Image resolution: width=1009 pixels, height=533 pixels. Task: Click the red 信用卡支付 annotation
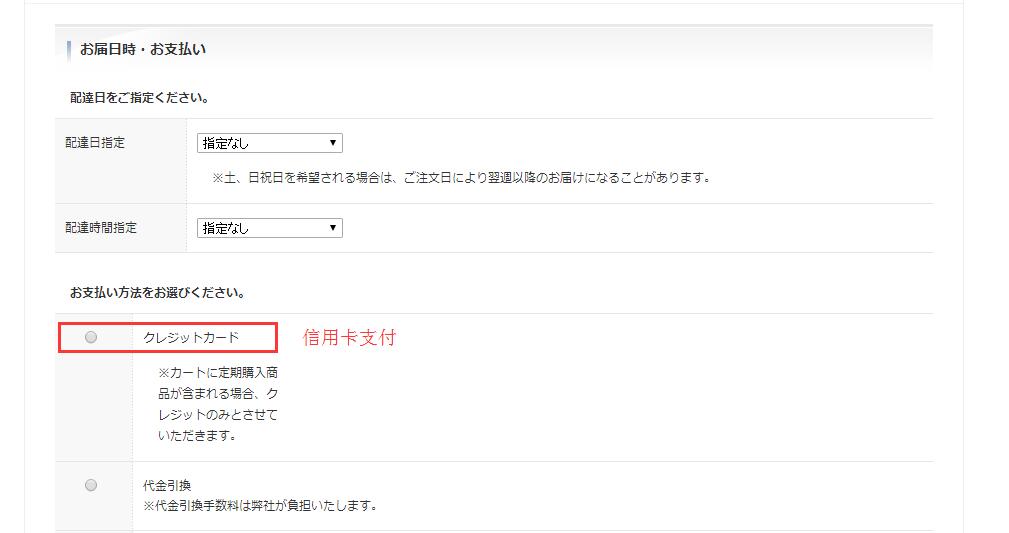(x=349, y=338)
